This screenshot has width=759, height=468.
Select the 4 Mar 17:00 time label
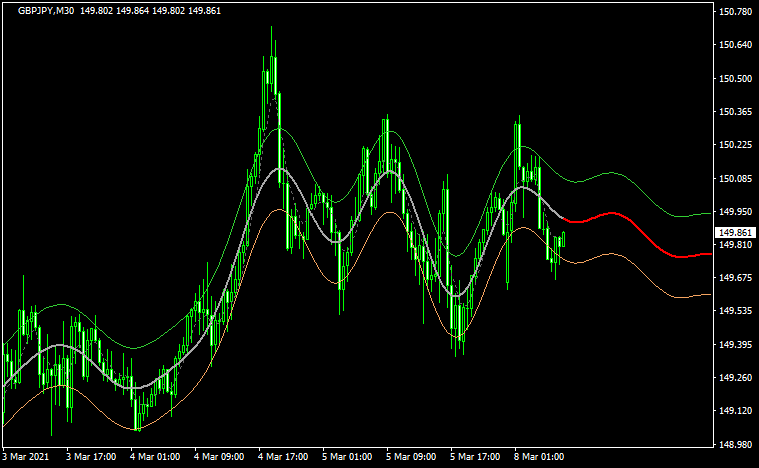[283, 457]
